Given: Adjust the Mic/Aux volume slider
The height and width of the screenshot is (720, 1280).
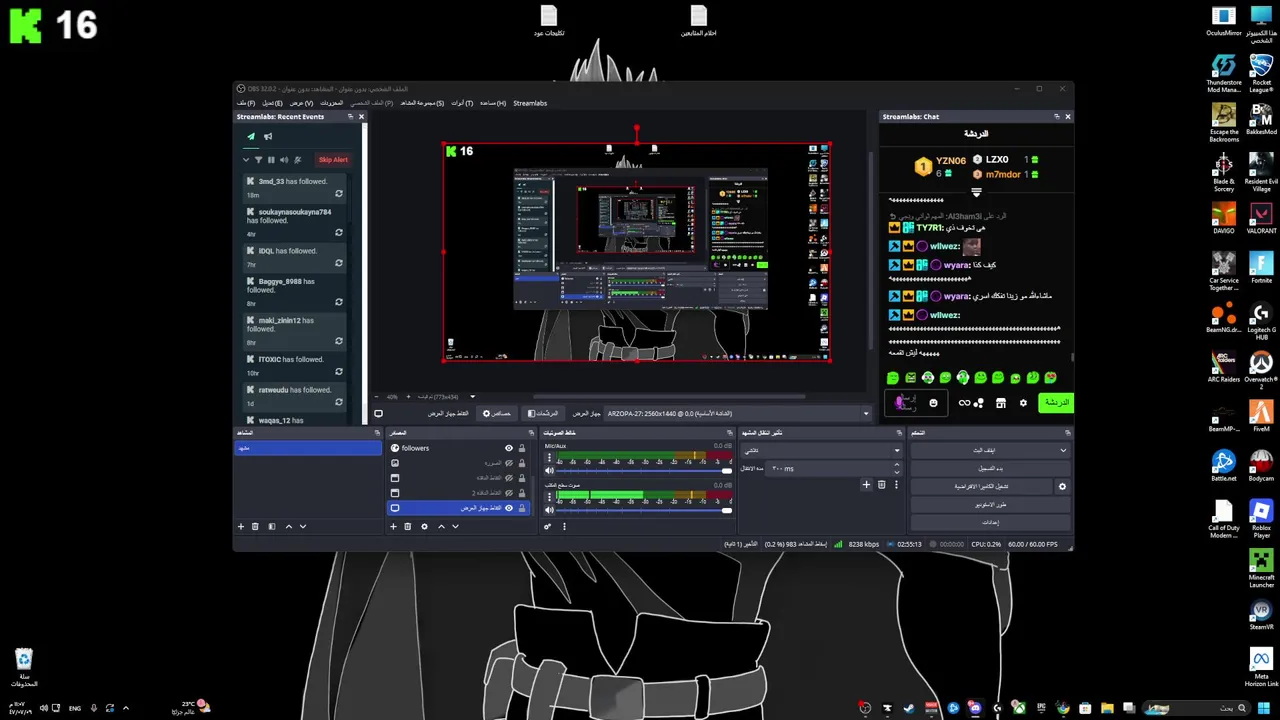Looking at the screenshot, I should (644, 471).
